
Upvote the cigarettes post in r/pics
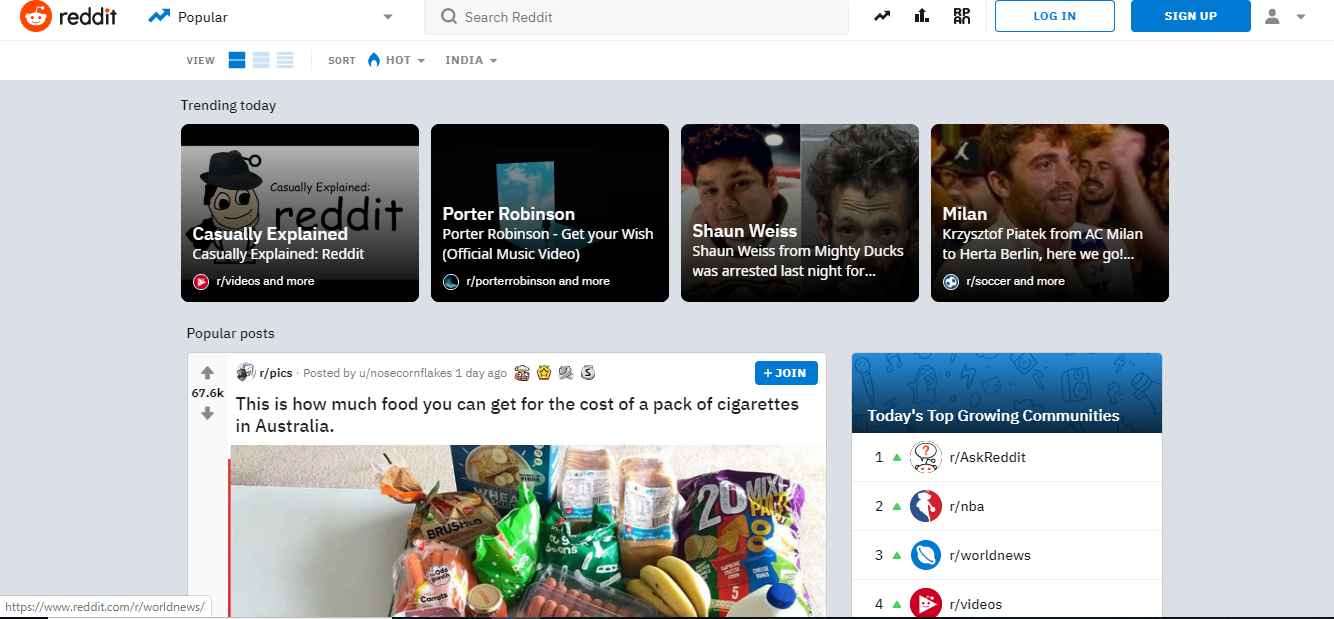(207, 373)
